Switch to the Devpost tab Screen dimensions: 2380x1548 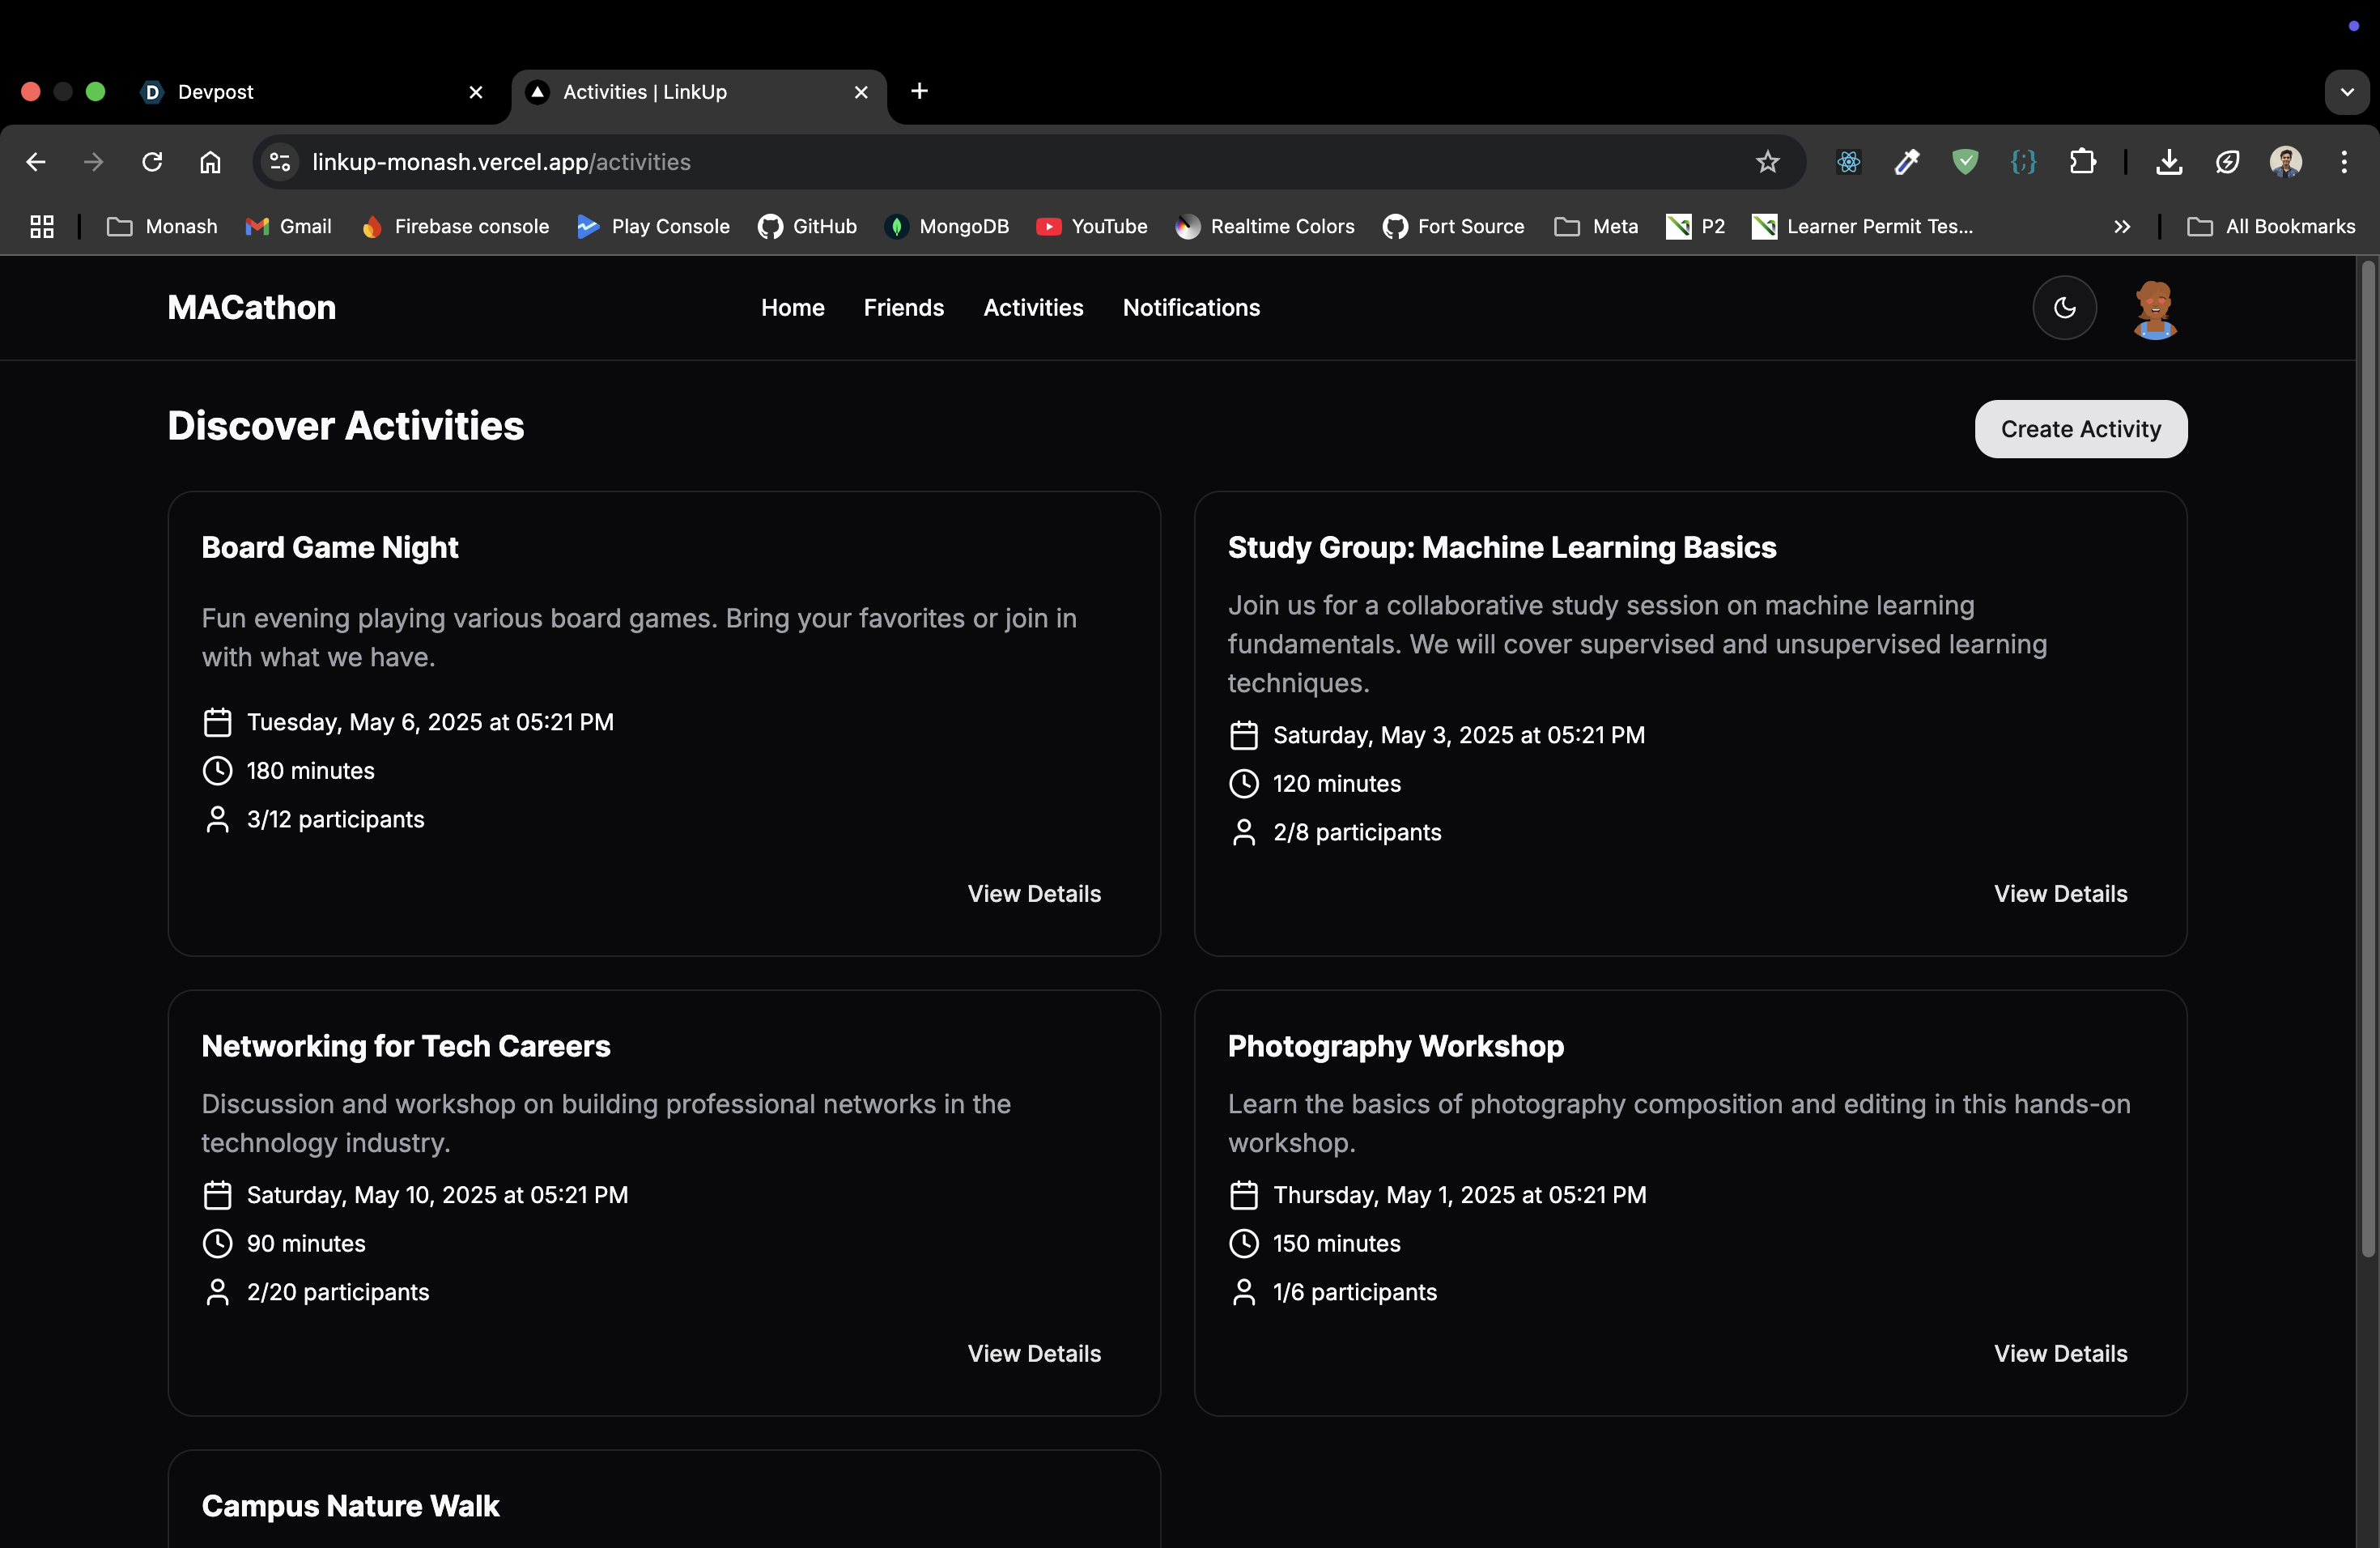click(300, 92)
